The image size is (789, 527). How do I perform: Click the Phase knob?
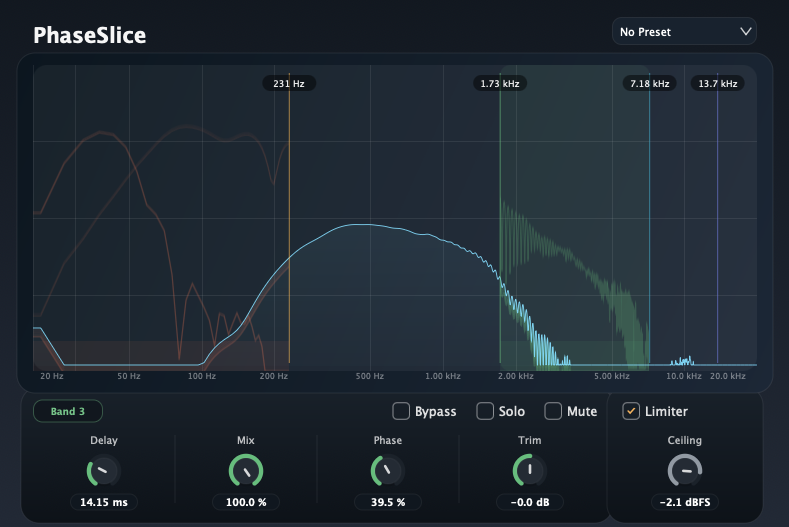pos(387,471)
